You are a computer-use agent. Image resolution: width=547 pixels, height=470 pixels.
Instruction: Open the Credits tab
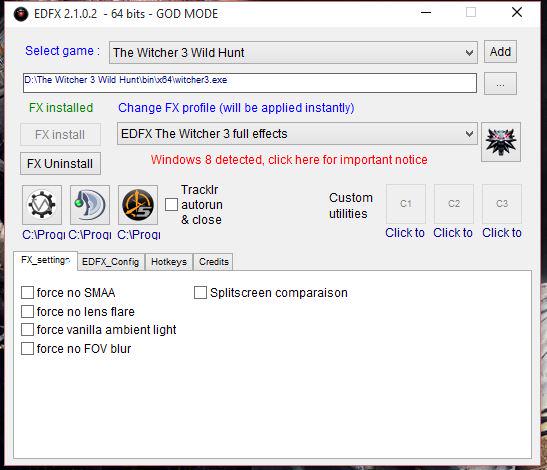[213, 262]
